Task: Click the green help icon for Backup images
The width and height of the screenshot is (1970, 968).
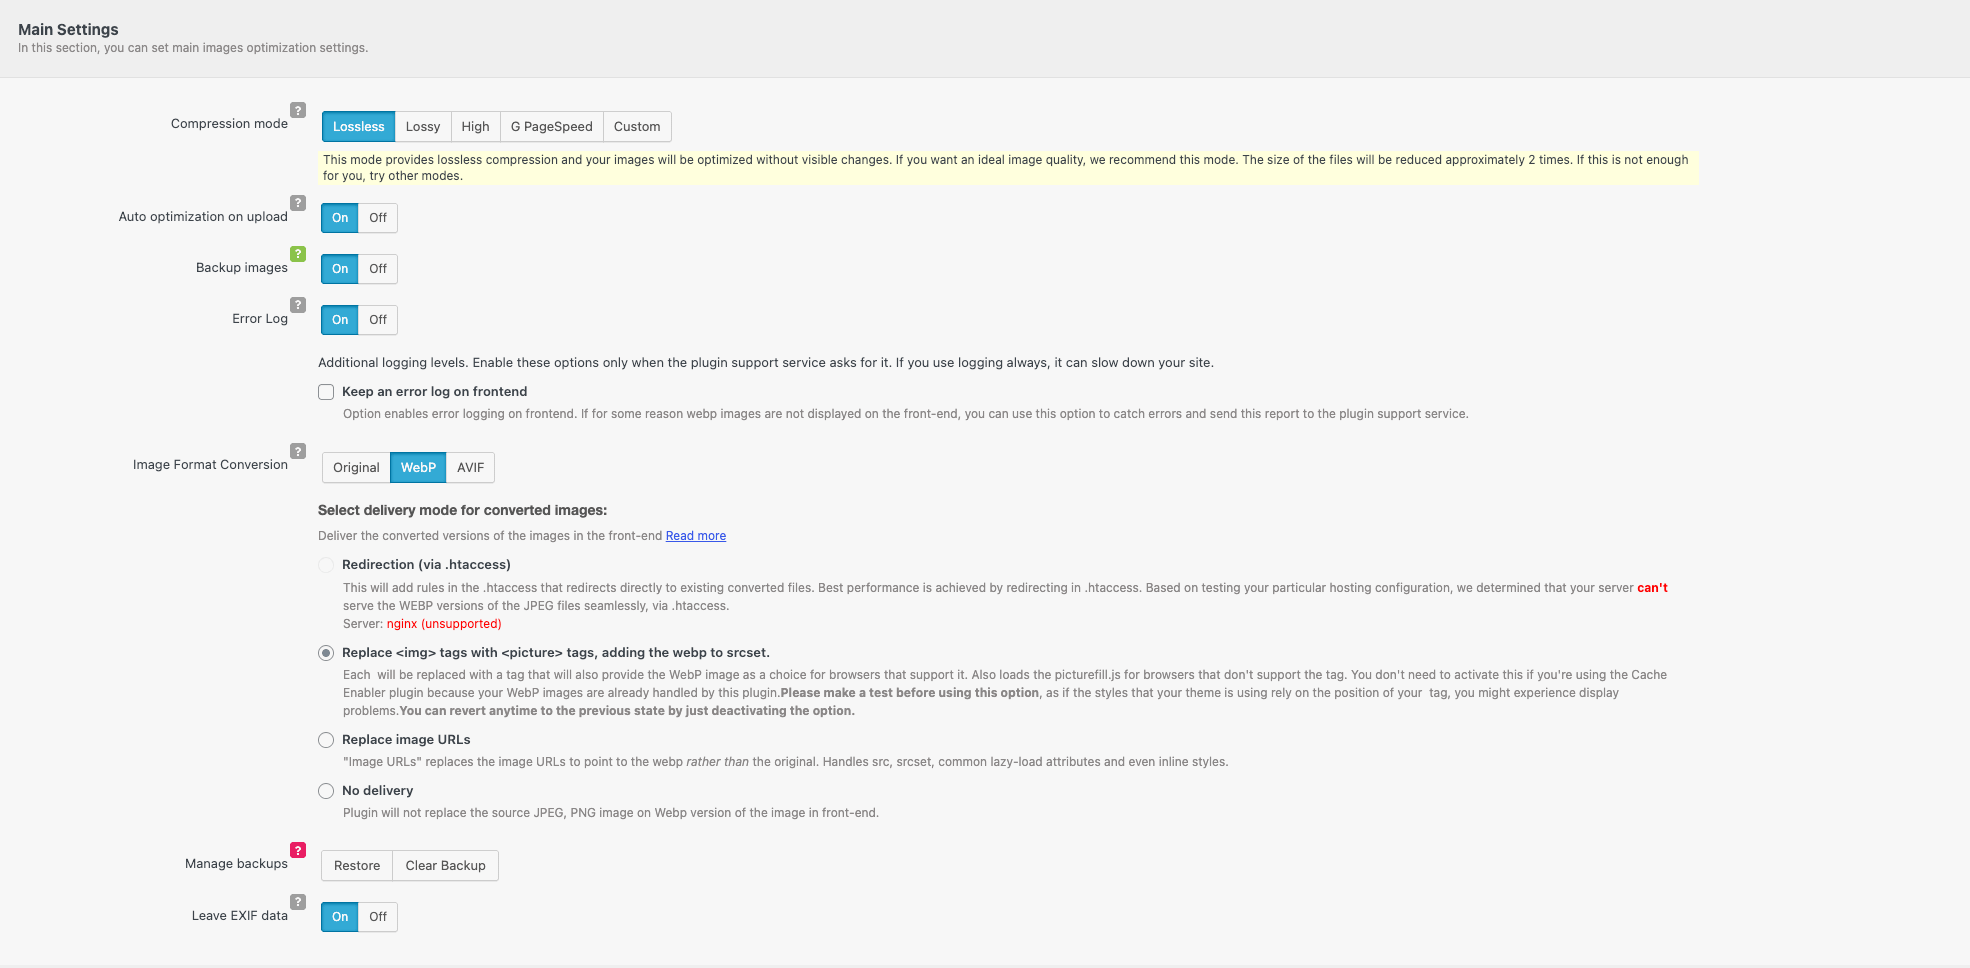Action: [x=298, y=254]
